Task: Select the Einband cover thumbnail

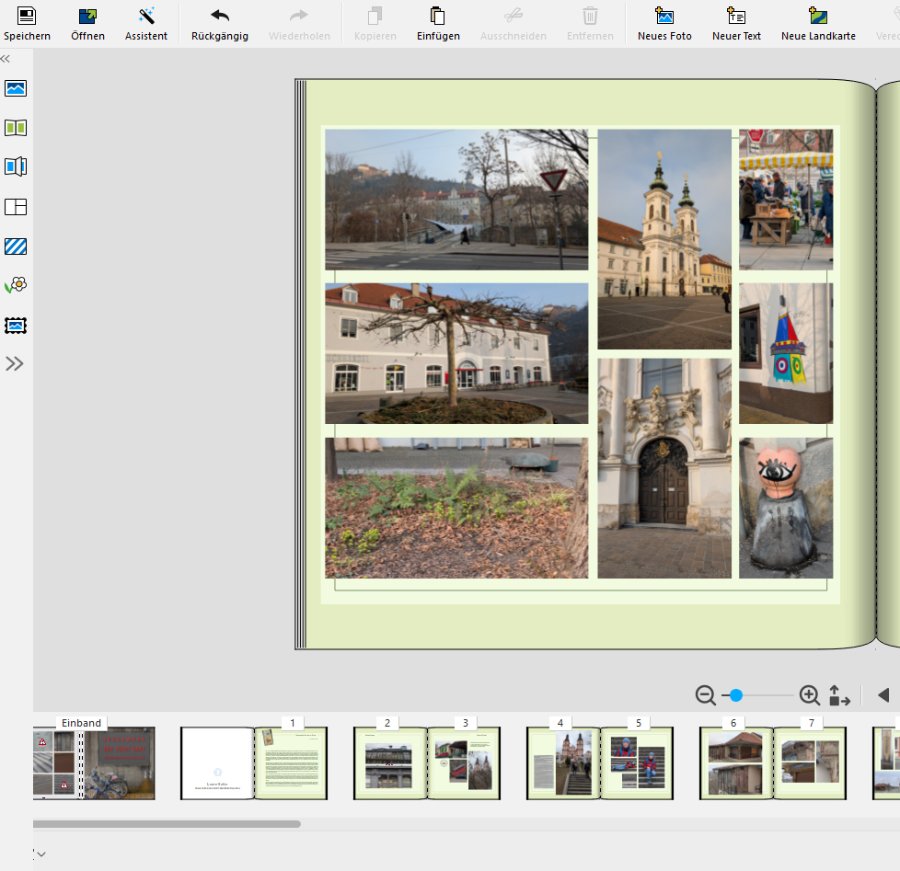Action: click(94, 763)
